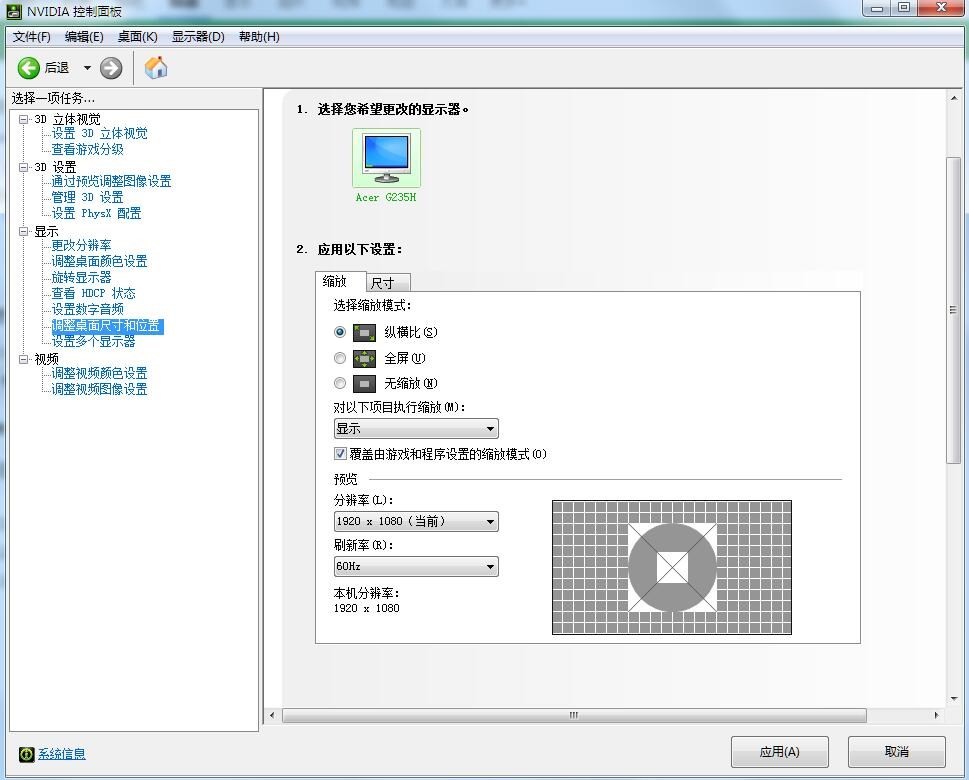Click the 全屏 full-screen scaling icon
Image resolution: width=969 pixels, height=780 pixels.
(365, 358)
